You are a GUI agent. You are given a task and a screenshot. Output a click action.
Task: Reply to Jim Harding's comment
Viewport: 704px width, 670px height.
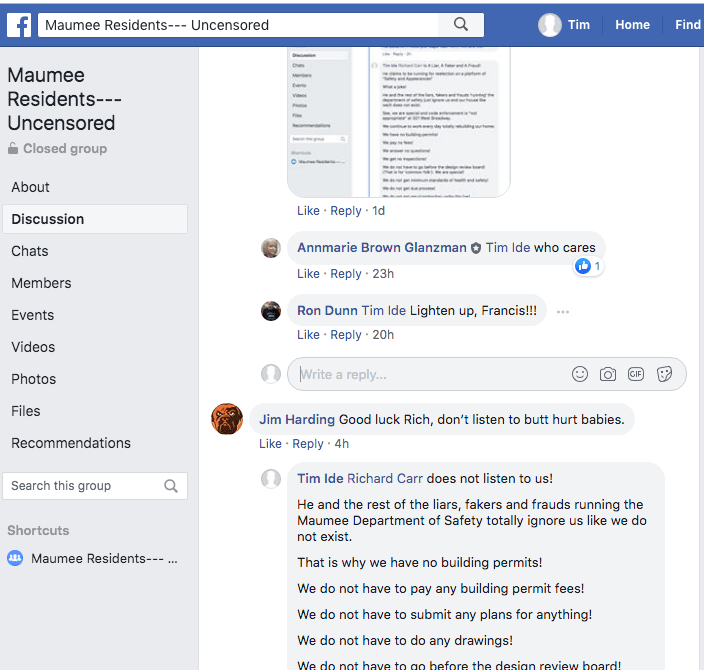(x=308, y=444)
